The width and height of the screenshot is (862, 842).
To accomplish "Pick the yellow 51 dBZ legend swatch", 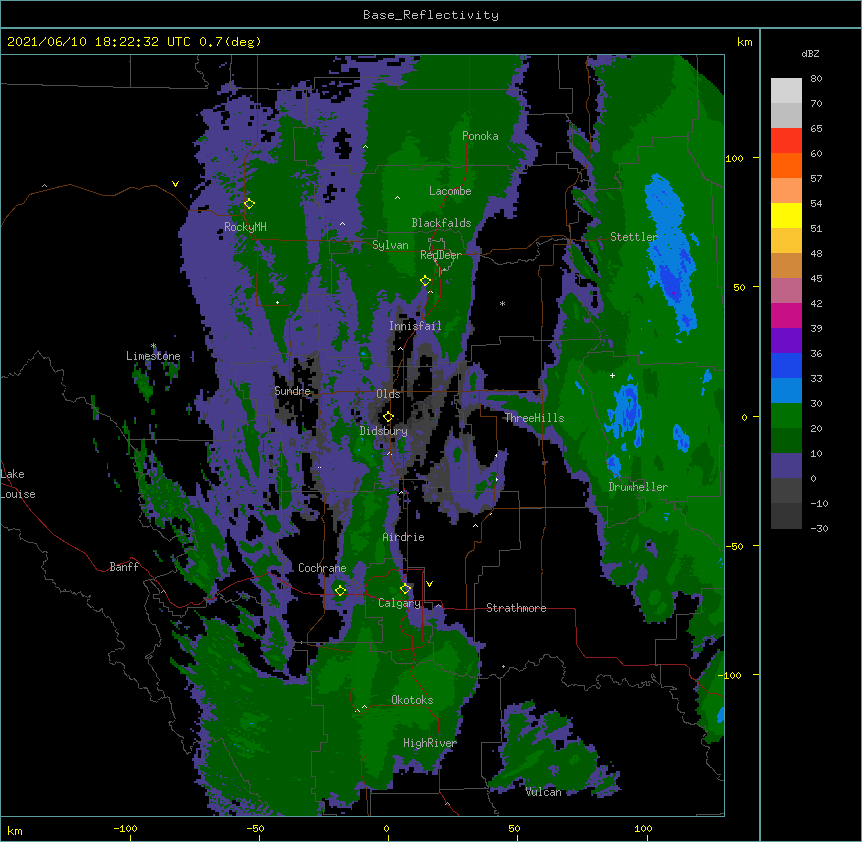I will point(786,215).
